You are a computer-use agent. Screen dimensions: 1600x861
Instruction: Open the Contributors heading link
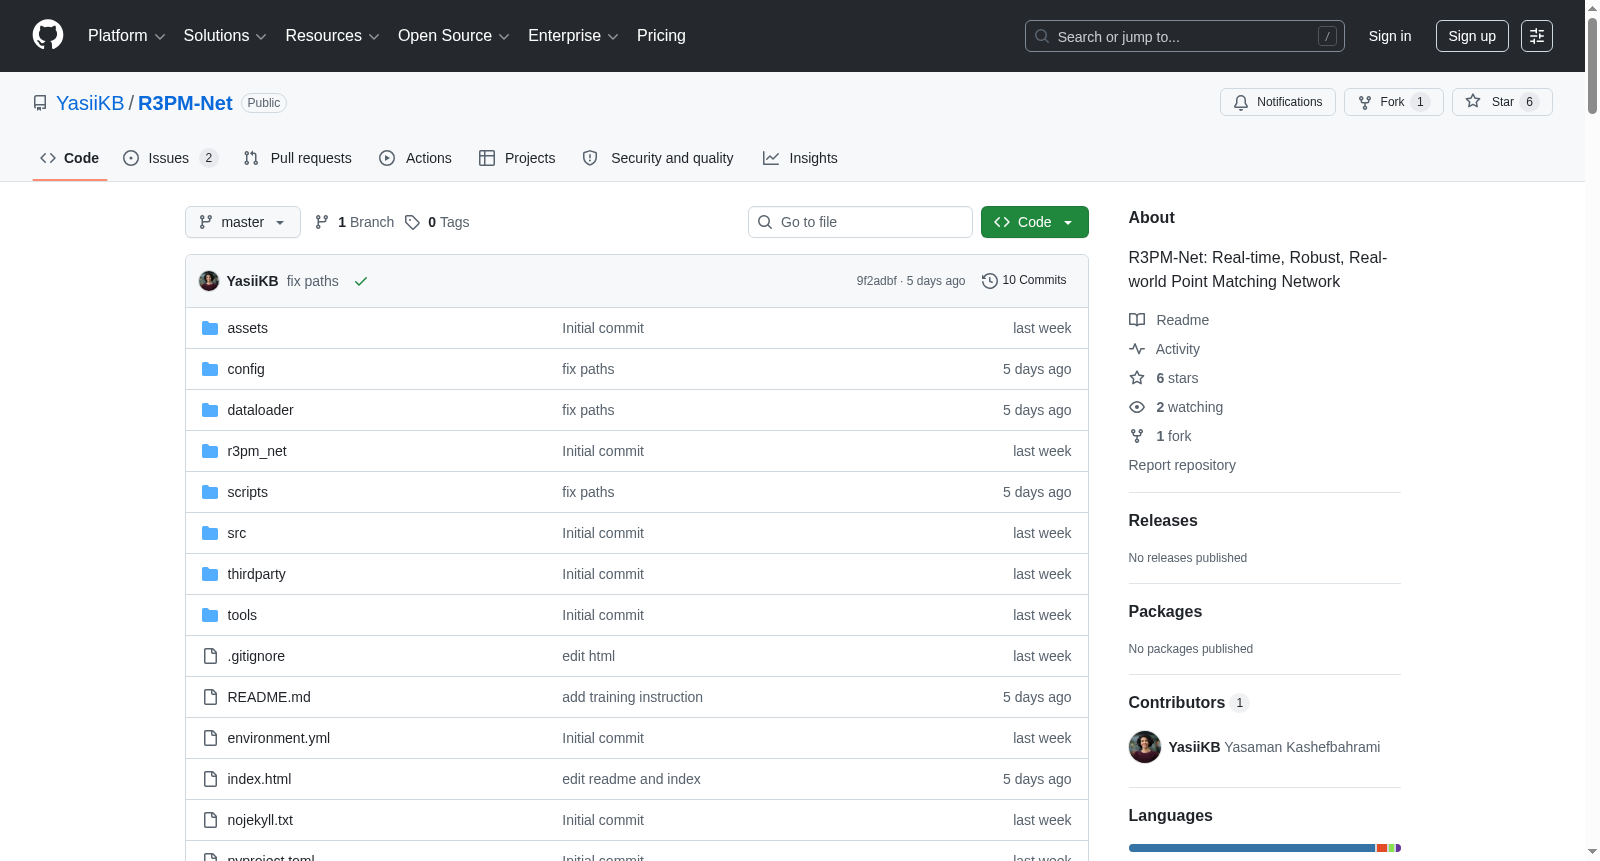(1189, 702)
